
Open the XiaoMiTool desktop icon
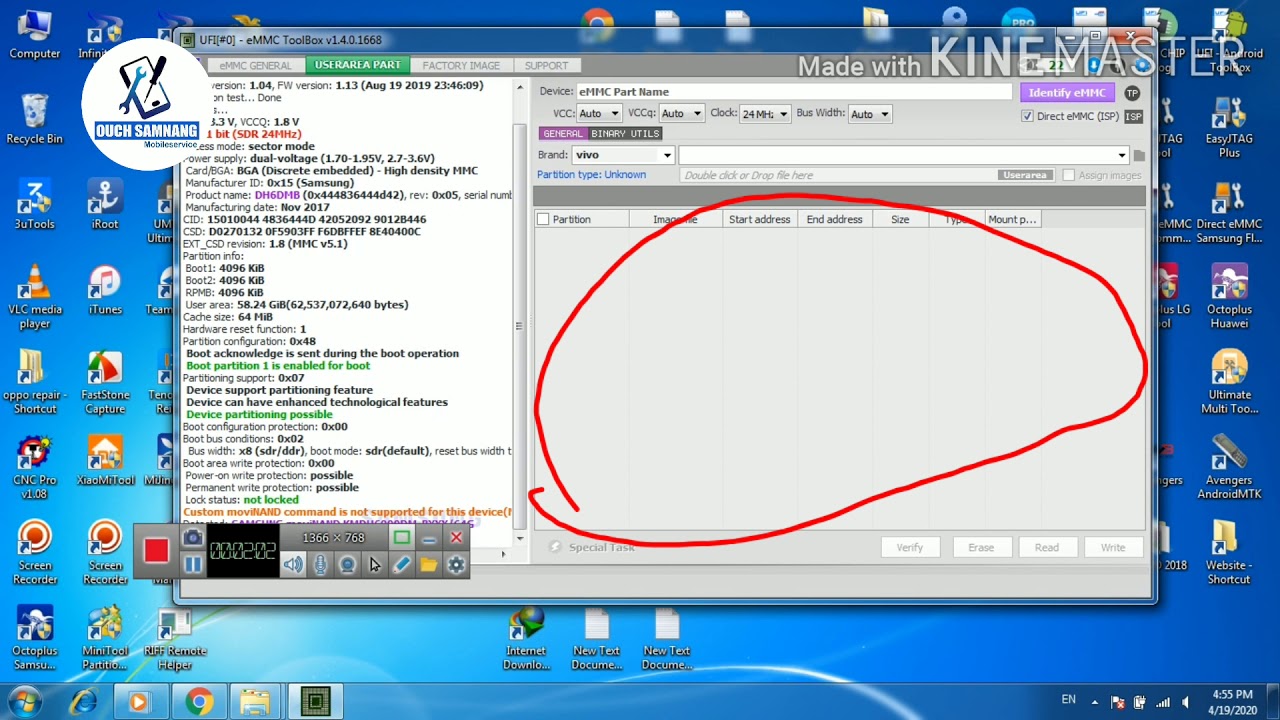[x=105, y=460]
